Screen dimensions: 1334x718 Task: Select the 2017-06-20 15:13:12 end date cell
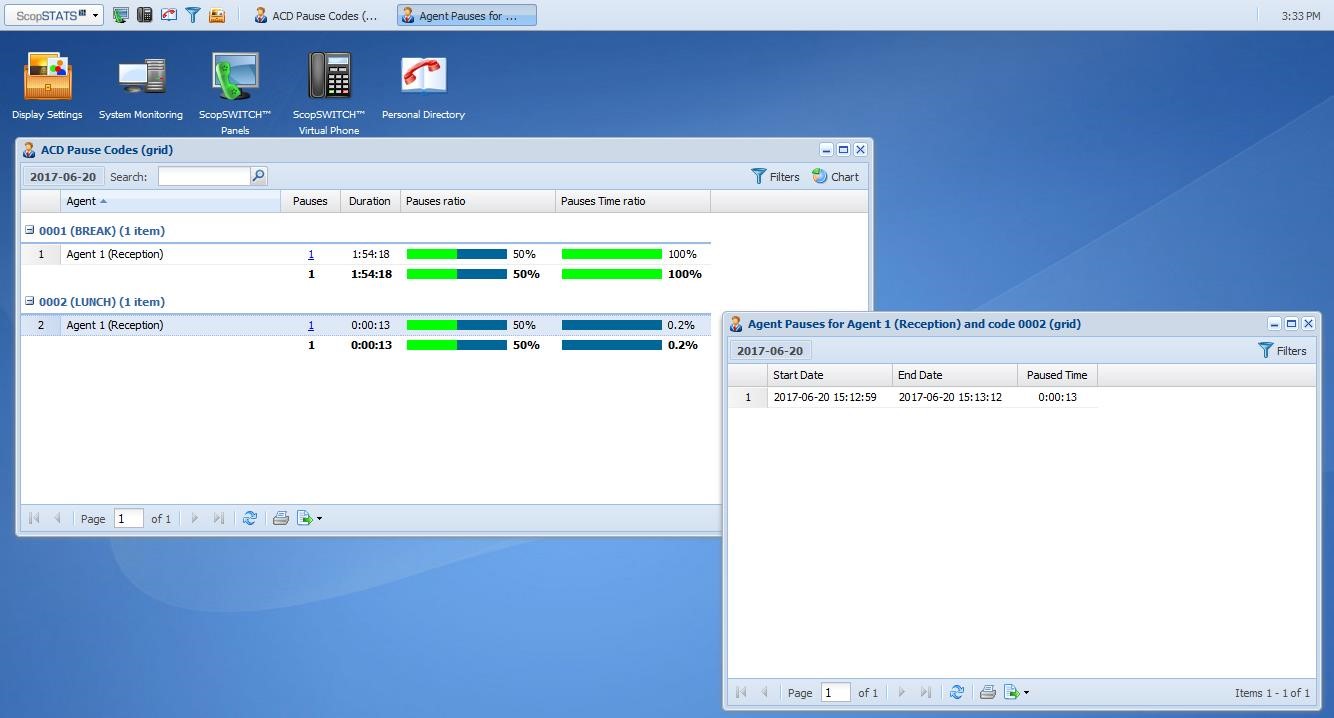point(955,397)
